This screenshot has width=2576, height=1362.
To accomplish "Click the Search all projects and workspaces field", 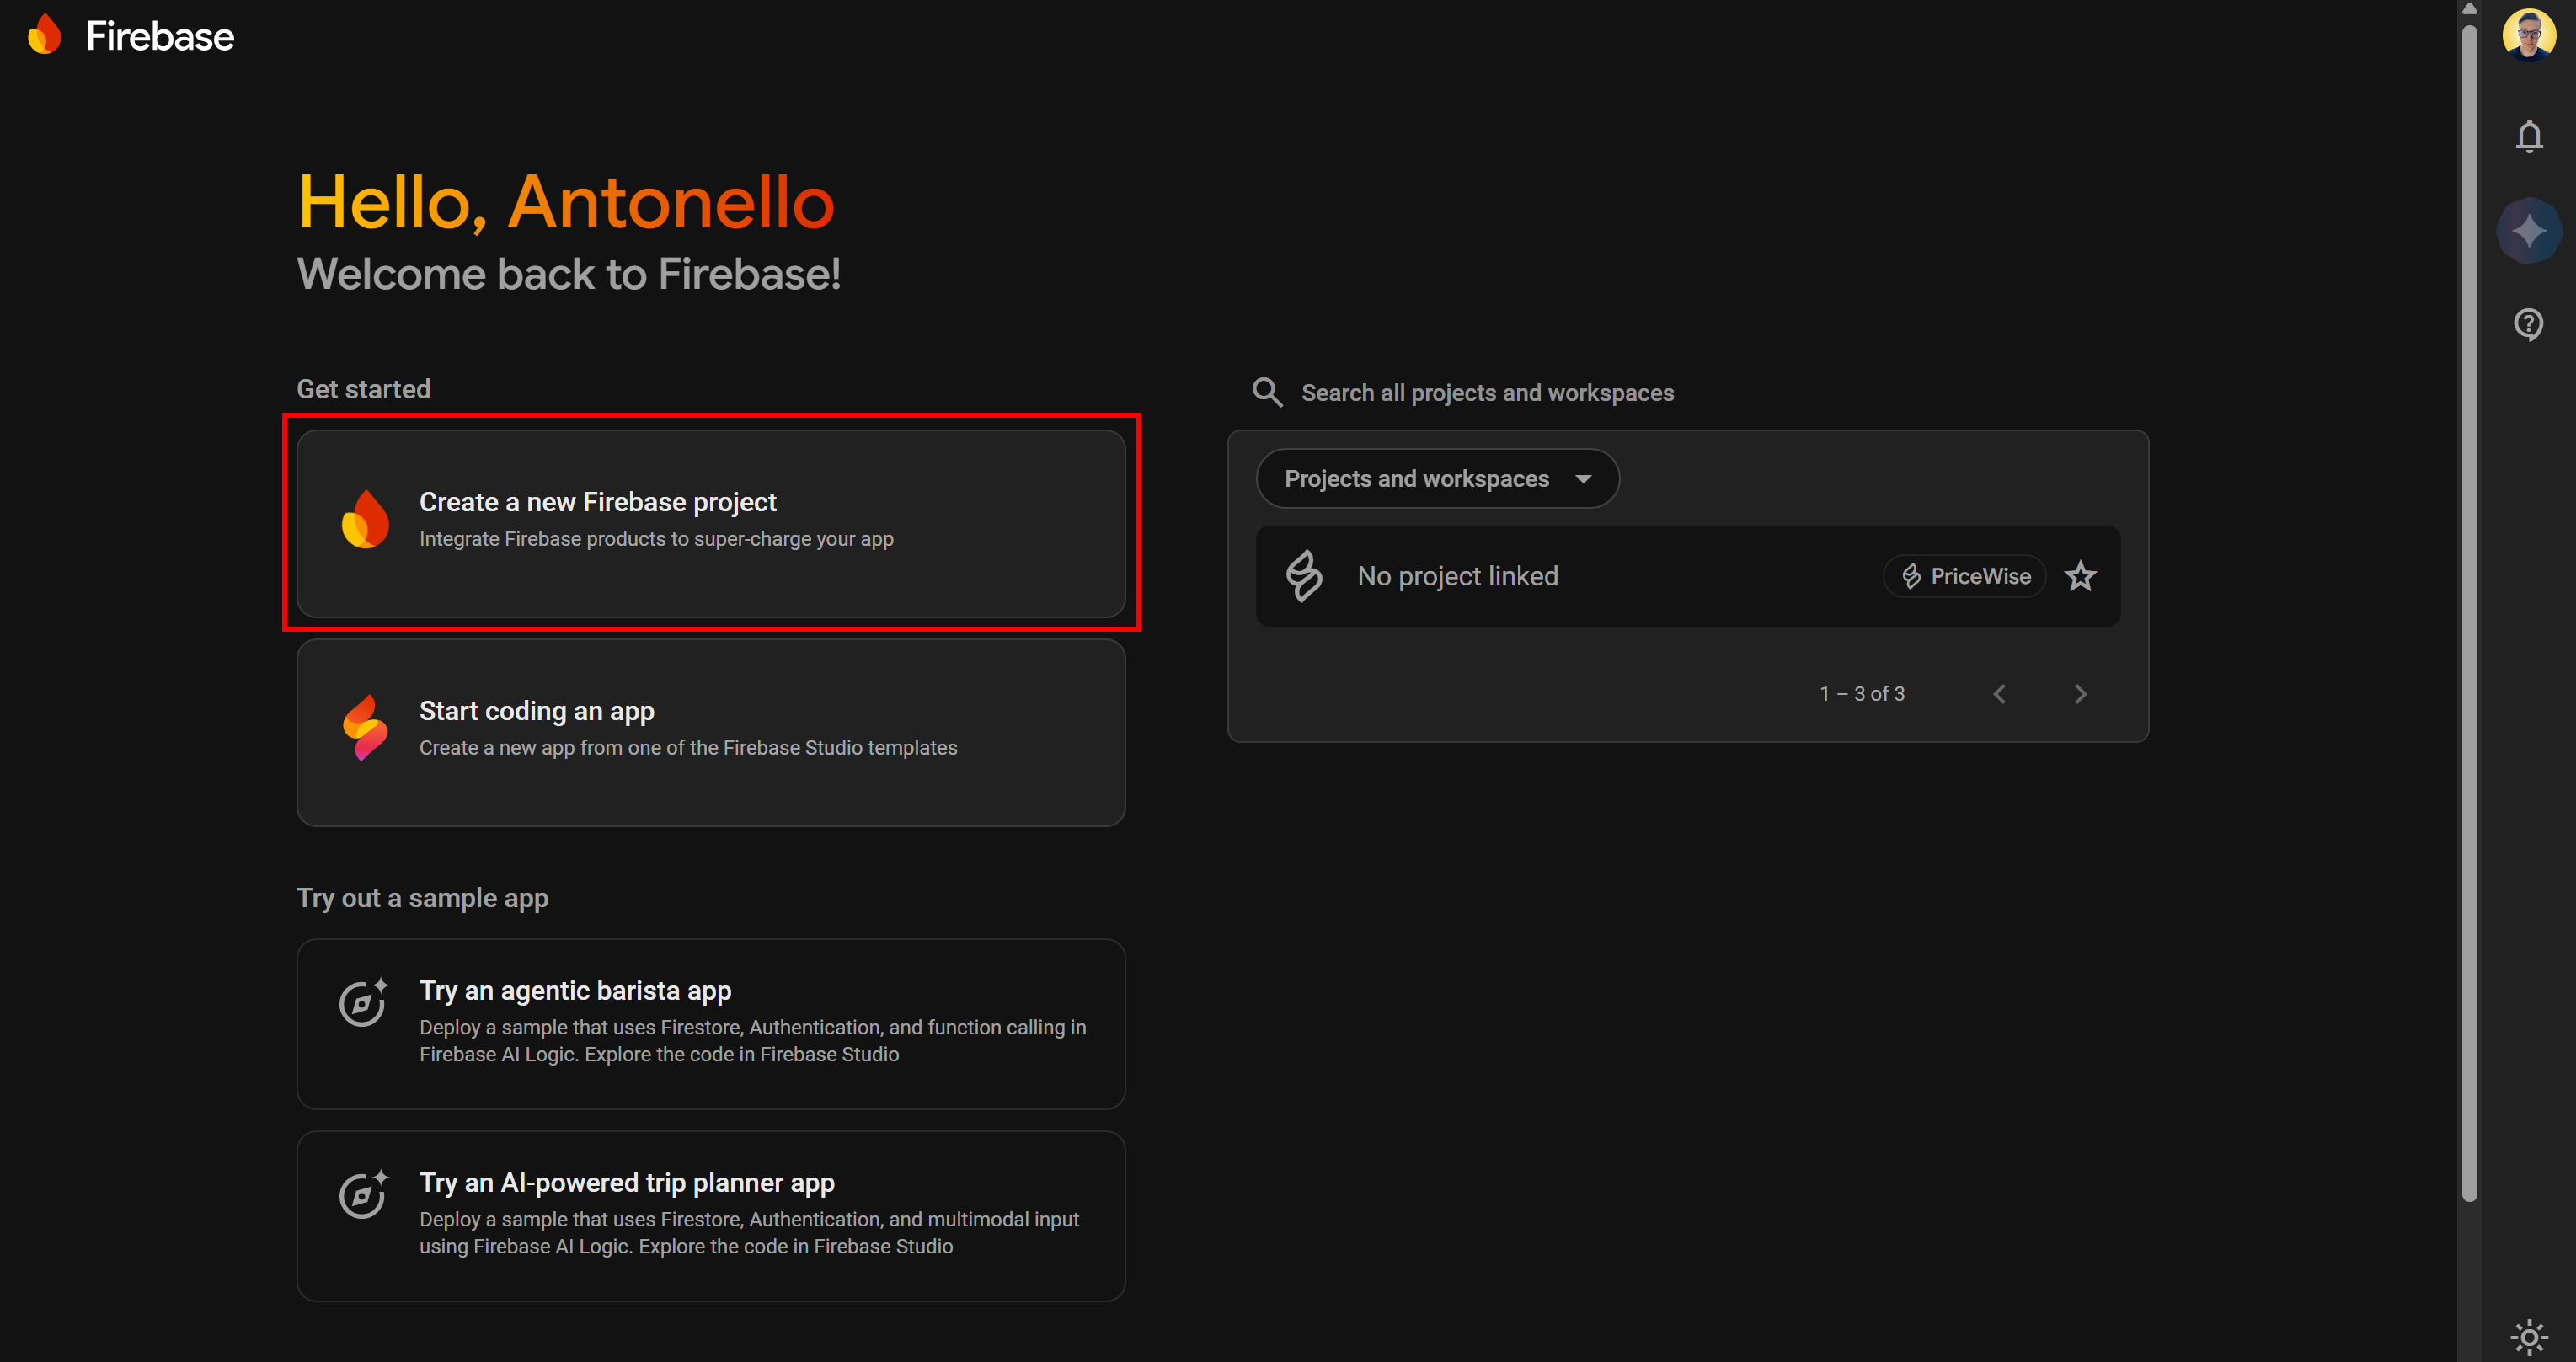I will [1488, 392].
